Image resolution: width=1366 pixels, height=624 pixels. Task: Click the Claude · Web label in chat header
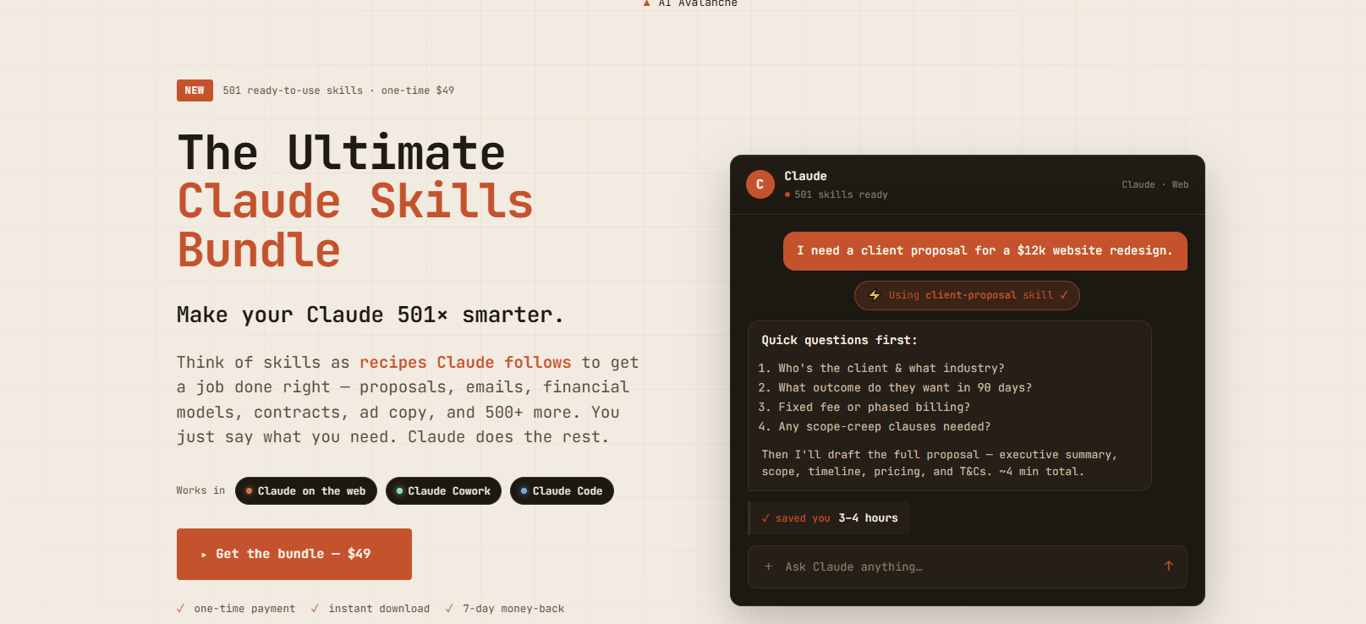(1155, 185)
